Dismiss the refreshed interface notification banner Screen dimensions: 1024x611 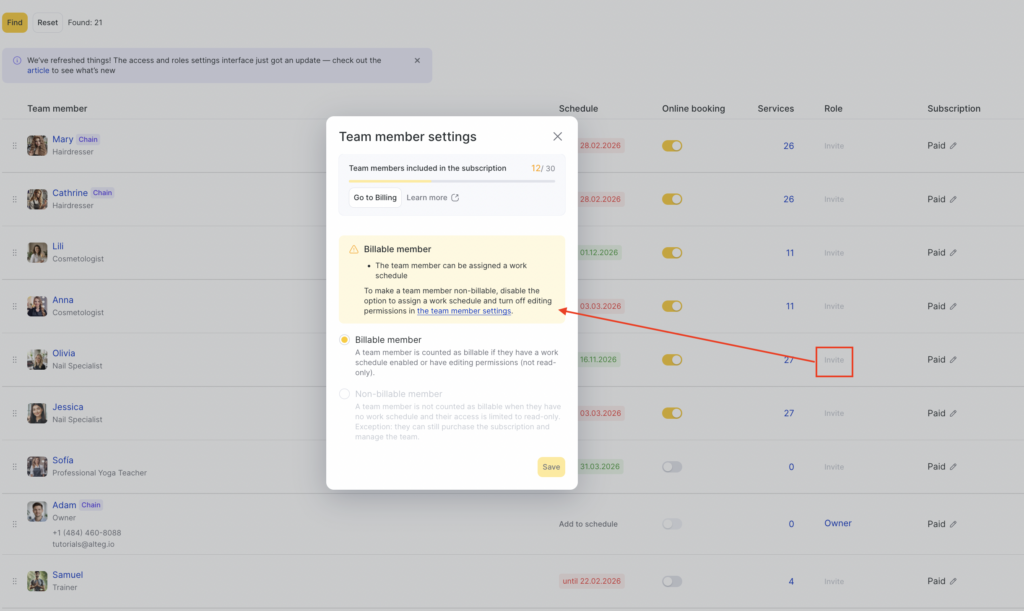pyautogui.click(x=418, y=60)
